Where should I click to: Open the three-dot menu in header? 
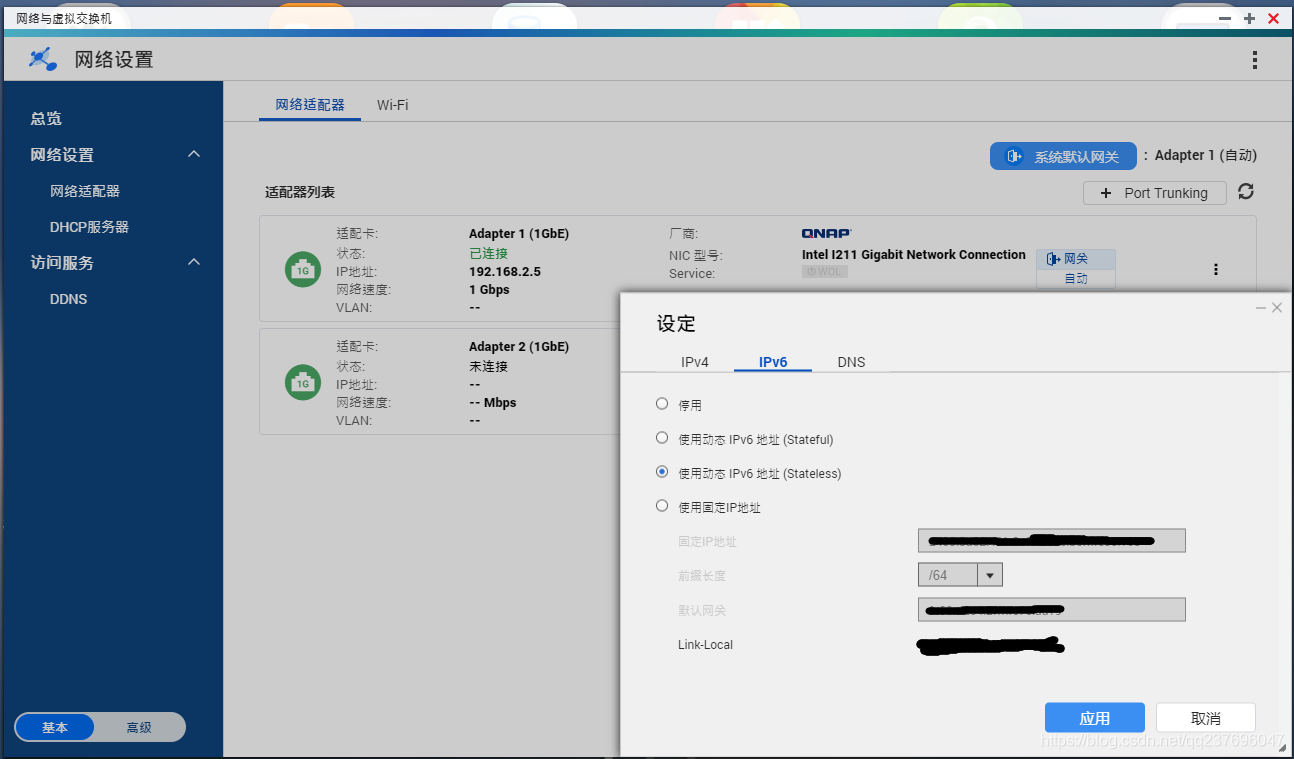[x=1255, y=60]
